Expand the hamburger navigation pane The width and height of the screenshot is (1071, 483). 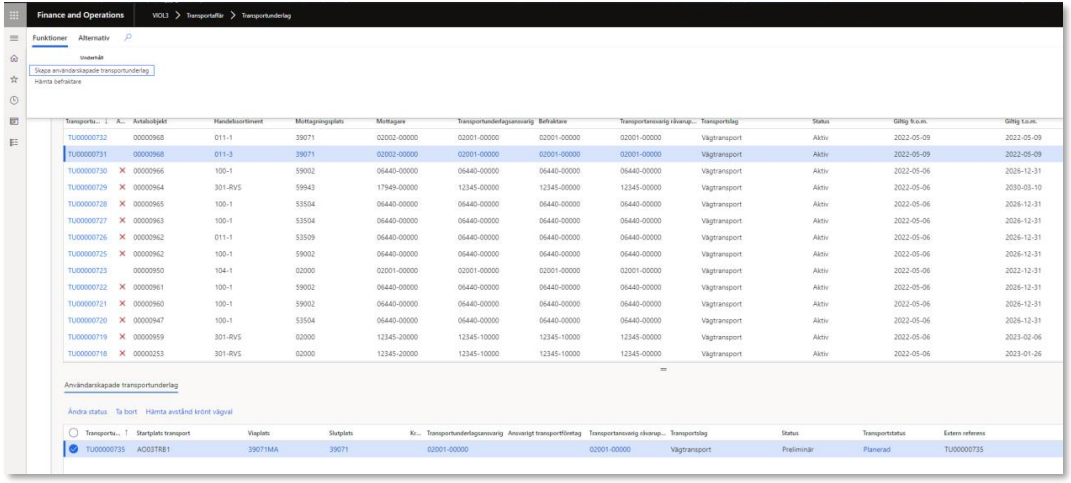click(x=13, y=38)
